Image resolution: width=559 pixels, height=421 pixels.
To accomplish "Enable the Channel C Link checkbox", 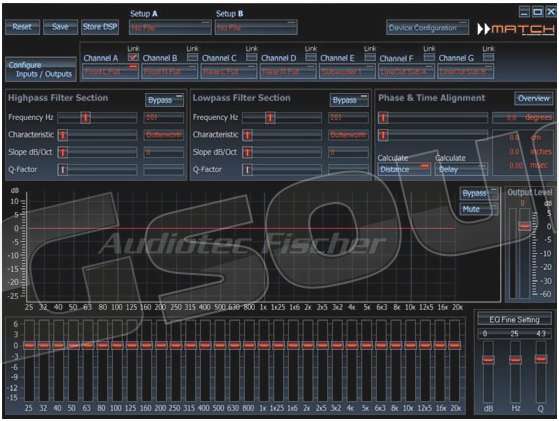I will (x=251, y=57).
